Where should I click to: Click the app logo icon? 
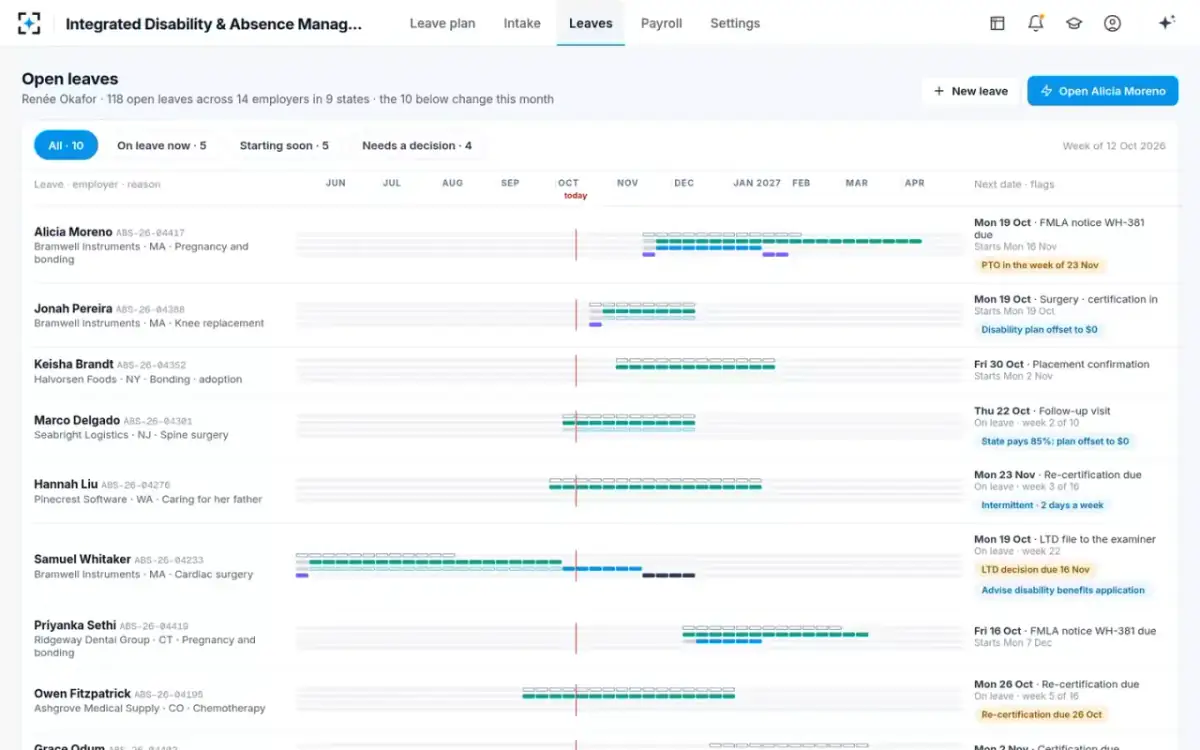(29, 24)
